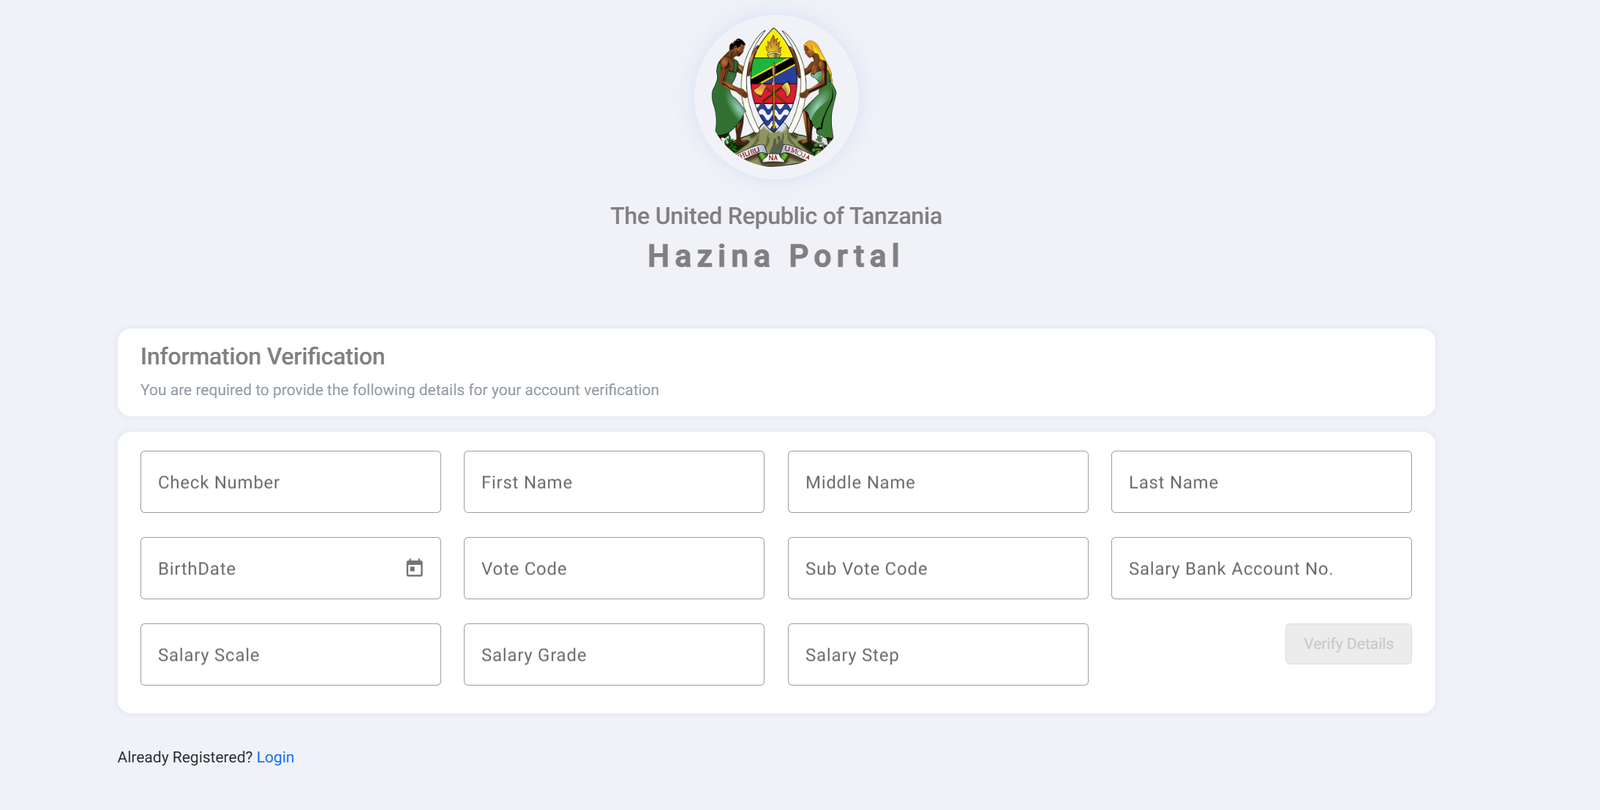
Task: Click the BirthDate placeholder text
Action: tap(197, 569)
